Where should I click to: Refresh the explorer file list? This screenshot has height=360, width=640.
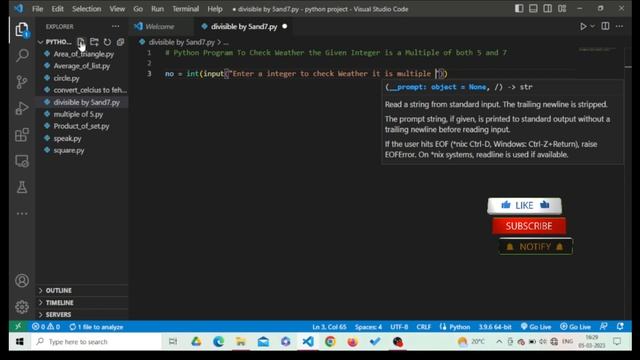107,42
